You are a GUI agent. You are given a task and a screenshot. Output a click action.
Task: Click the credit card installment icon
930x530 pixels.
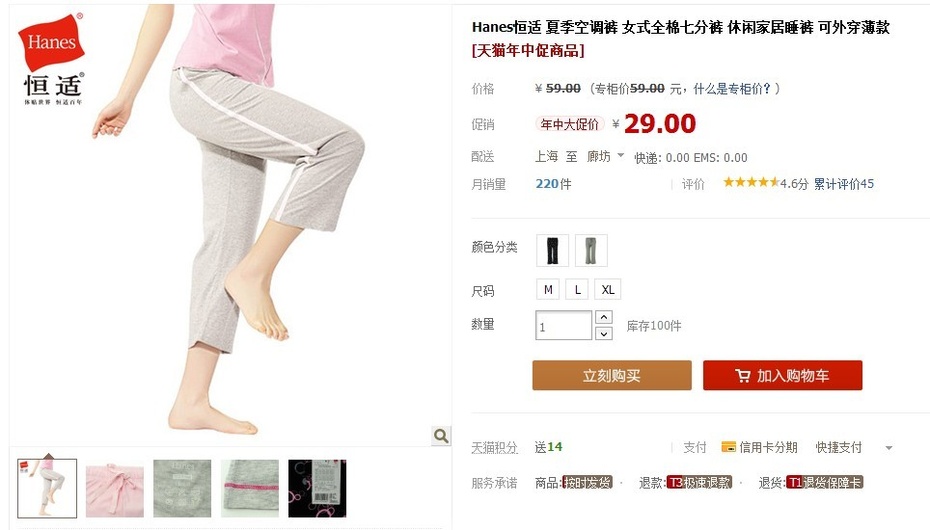pyautogui.click(x=728, y=446)
